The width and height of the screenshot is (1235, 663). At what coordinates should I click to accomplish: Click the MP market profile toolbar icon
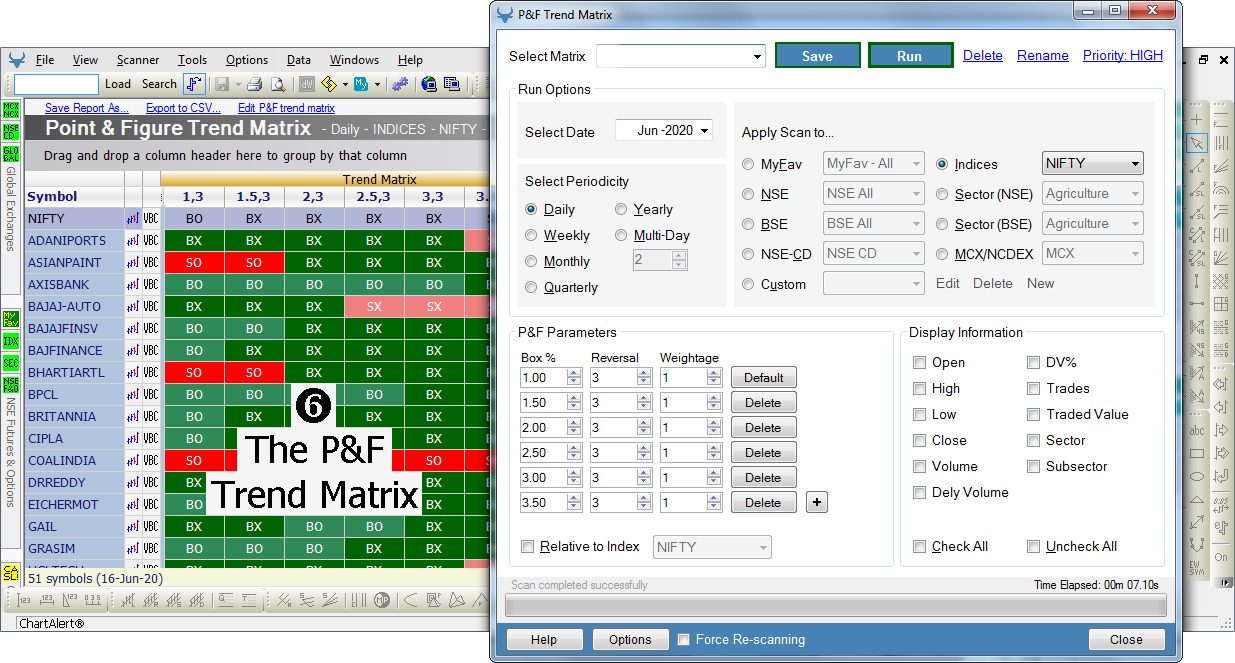pyautogui.click(x=382, y=600)
